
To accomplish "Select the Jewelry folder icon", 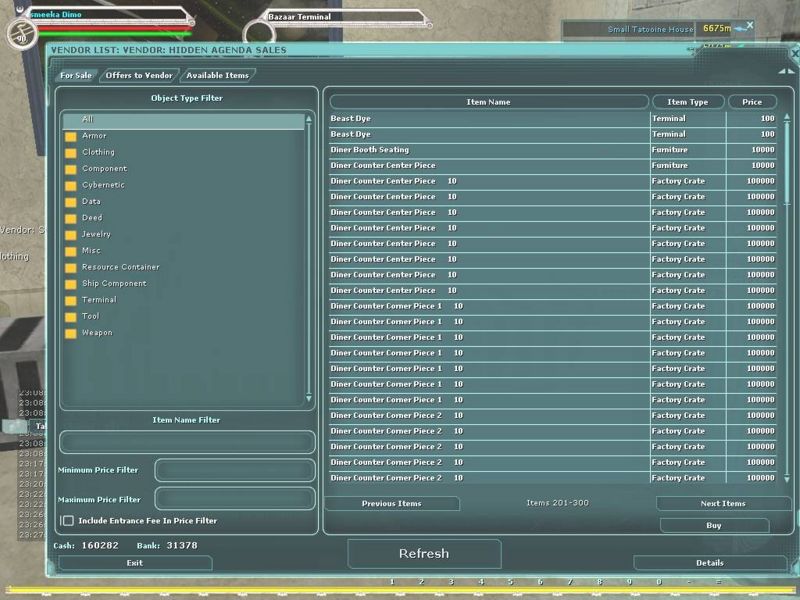I will click(71, 235).
